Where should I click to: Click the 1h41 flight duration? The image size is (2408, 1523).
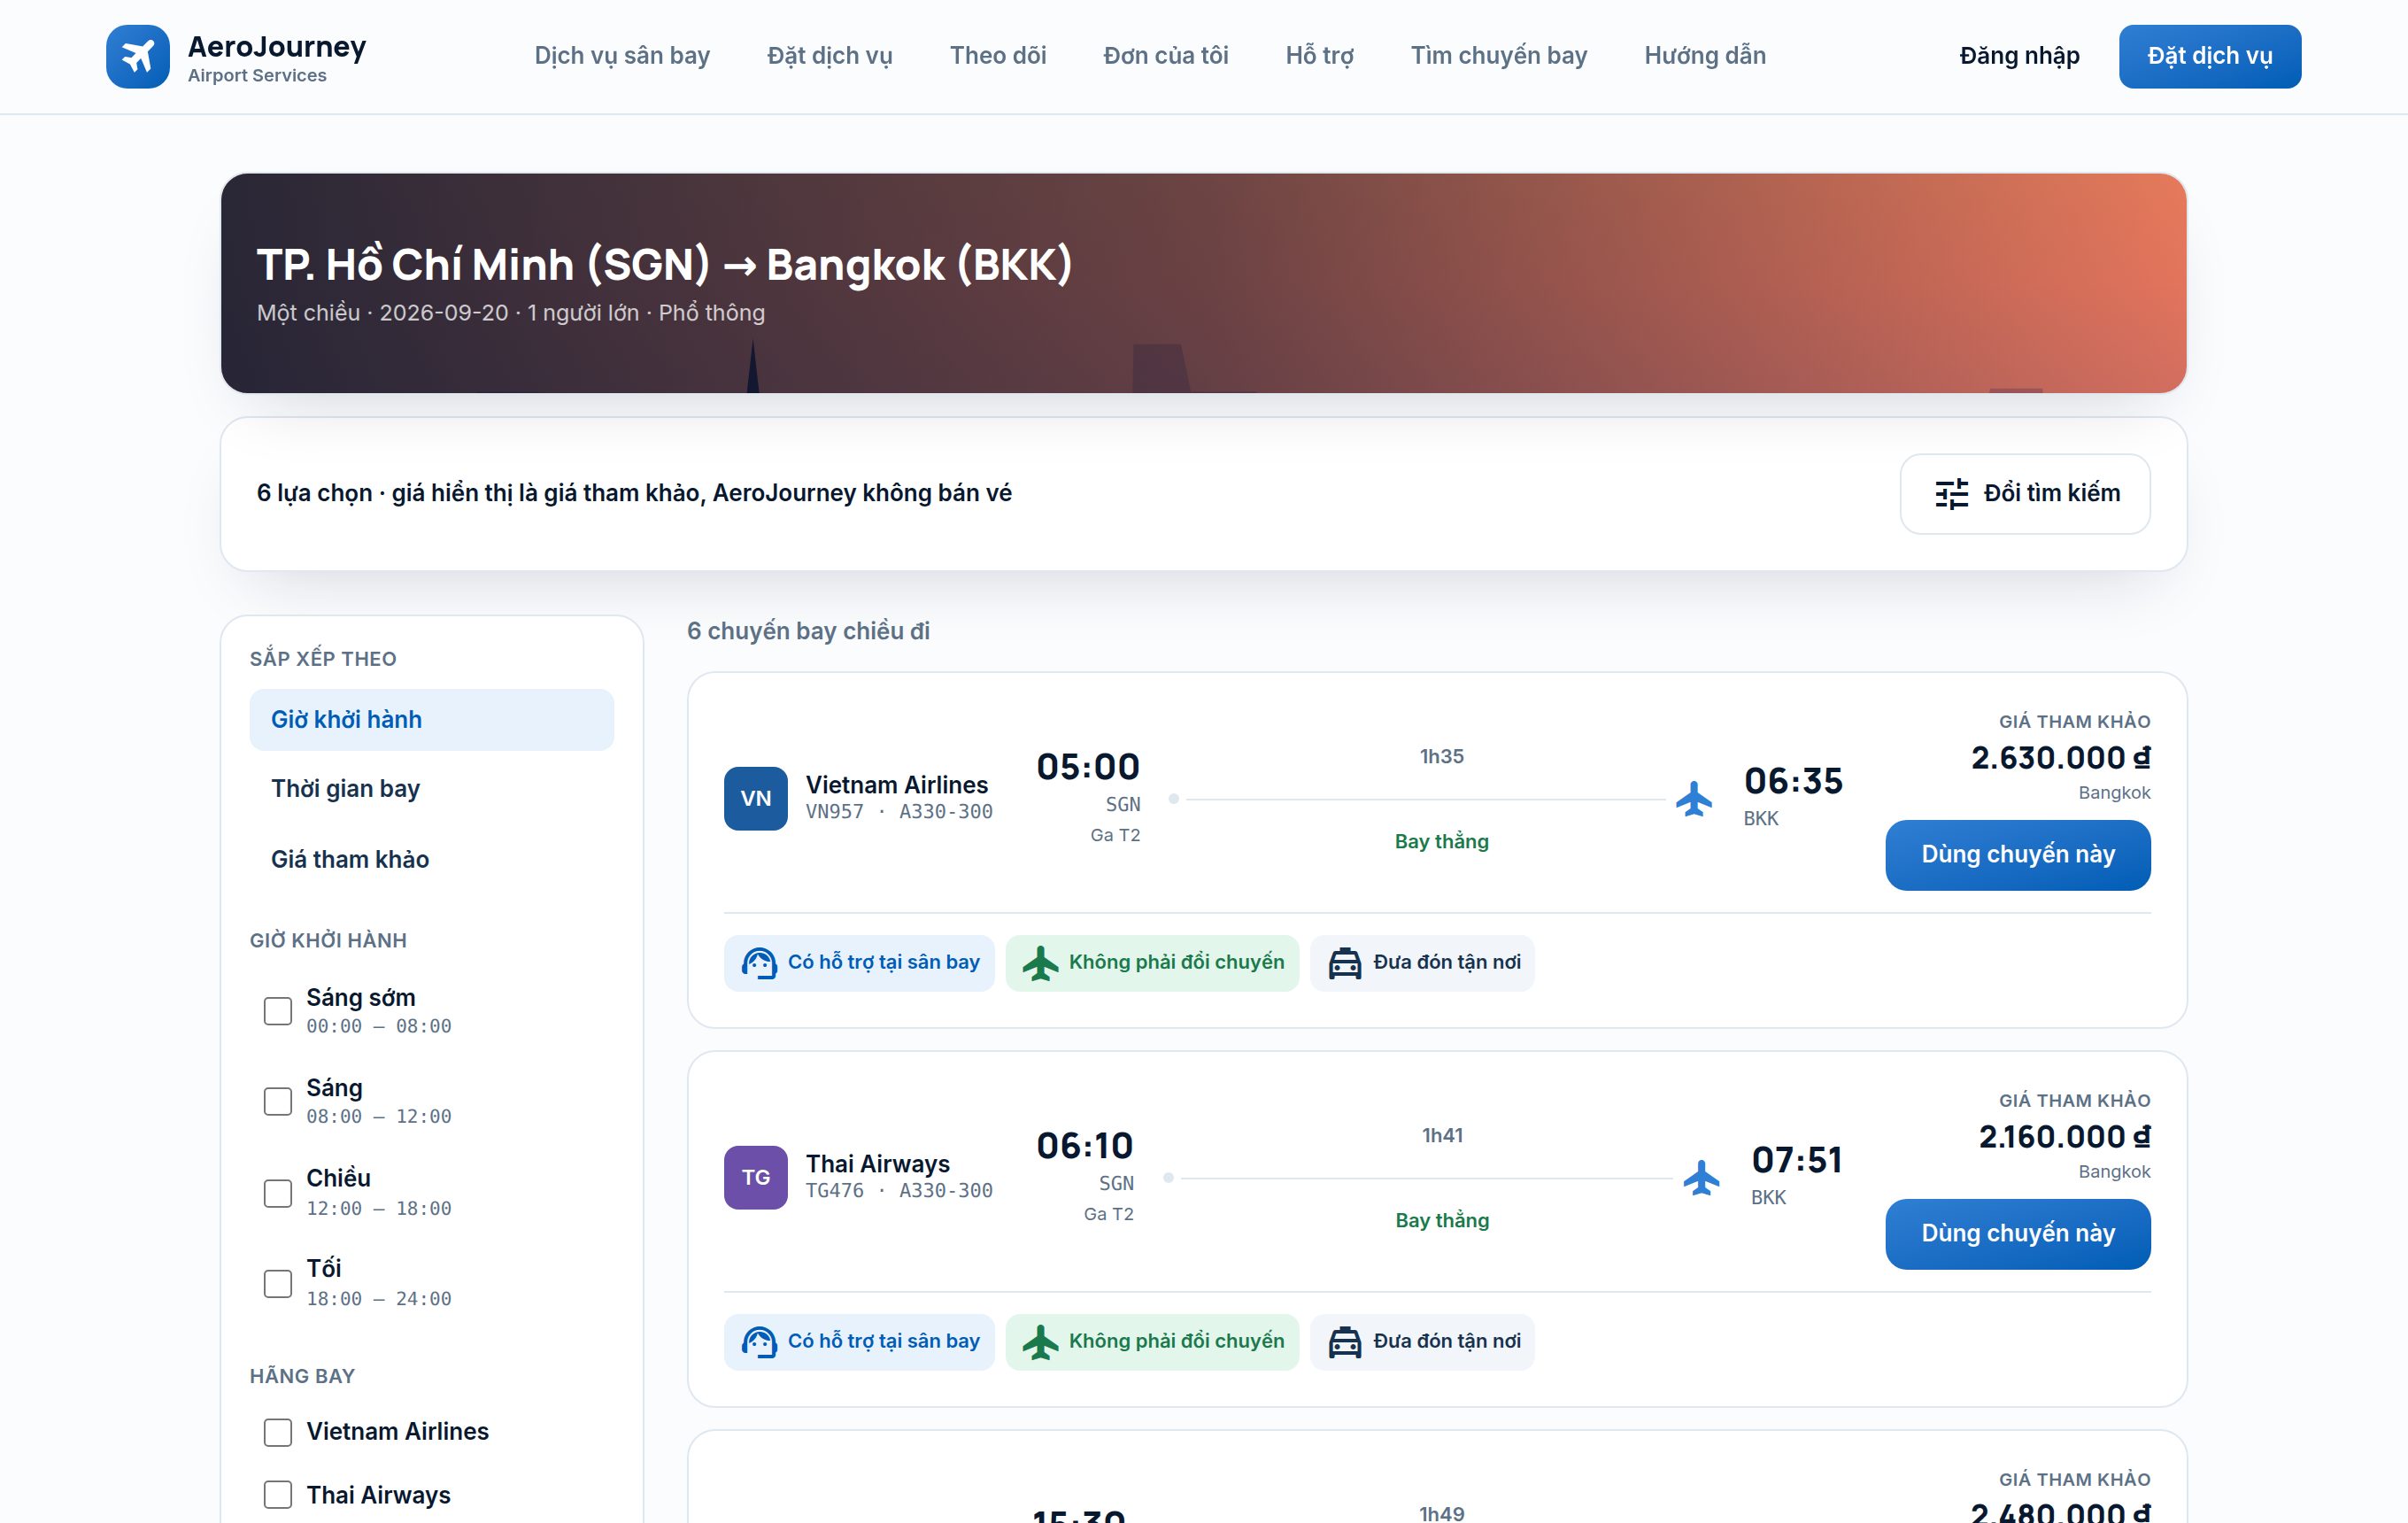[x=1442, y=1135]
